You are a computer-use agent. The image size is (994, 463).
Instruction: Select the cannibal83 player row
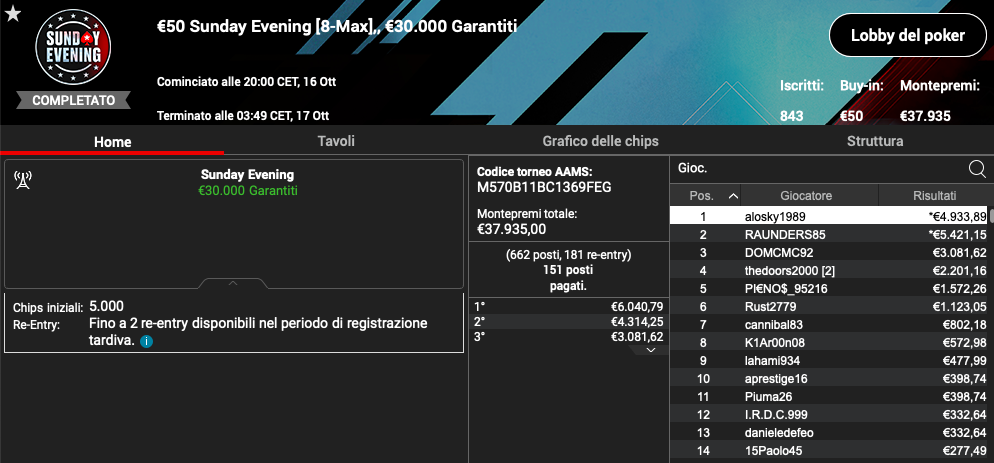point(830,324)
